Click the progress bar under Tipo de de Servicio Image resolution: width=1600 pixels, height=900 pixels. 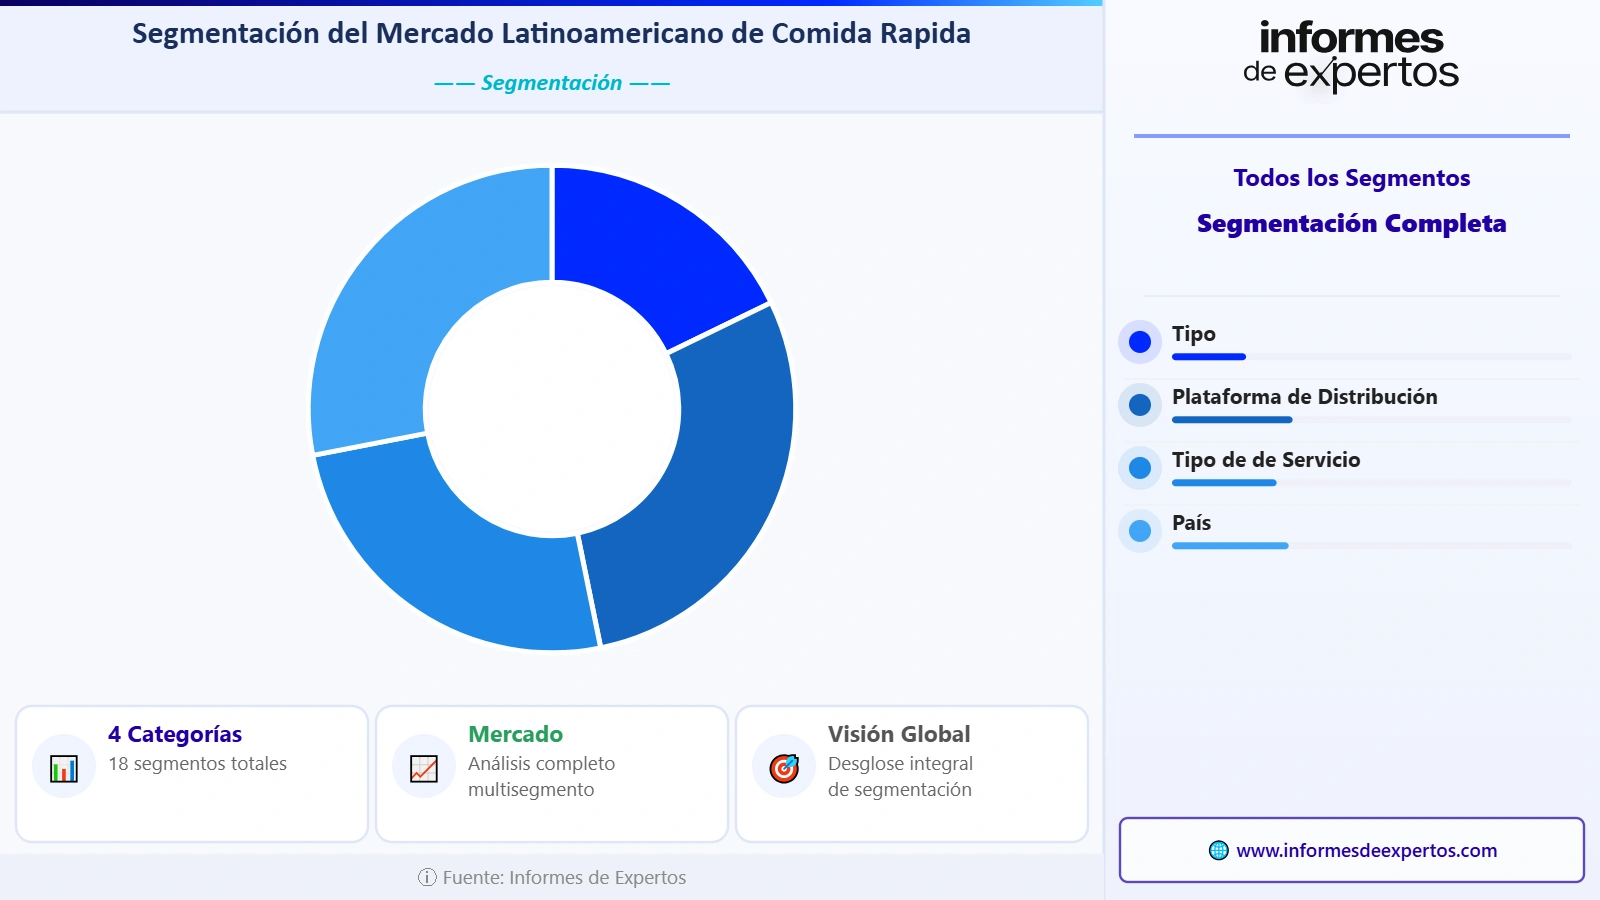(1371, 483)
